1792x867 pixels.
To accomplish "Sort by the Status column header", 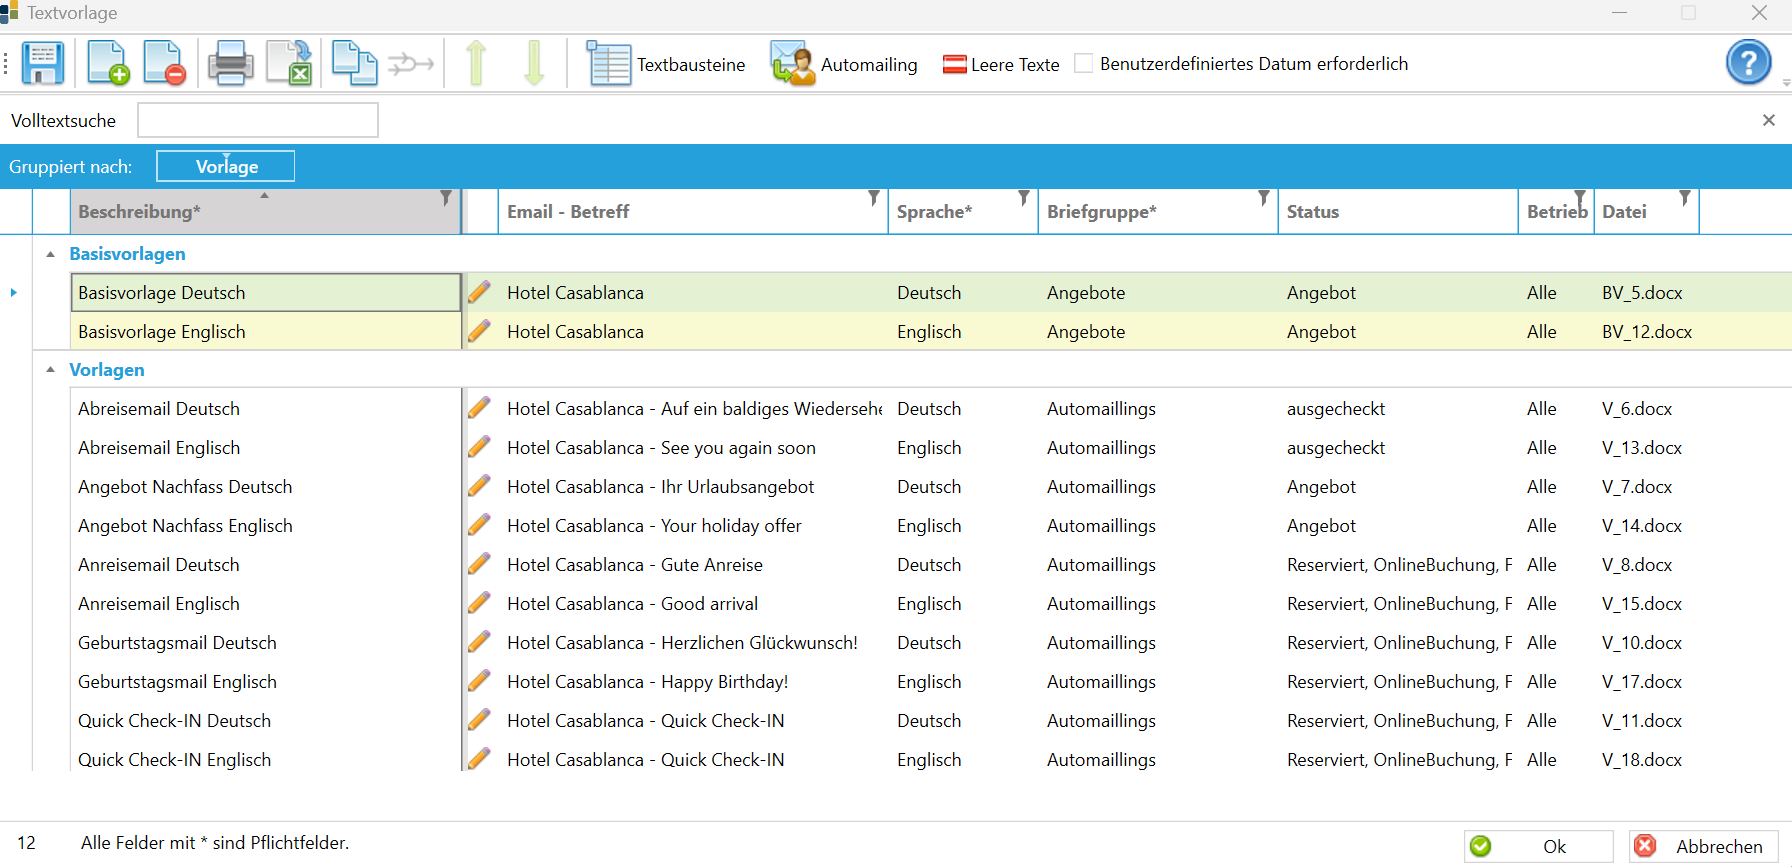I will click(x=1398, y=212).
